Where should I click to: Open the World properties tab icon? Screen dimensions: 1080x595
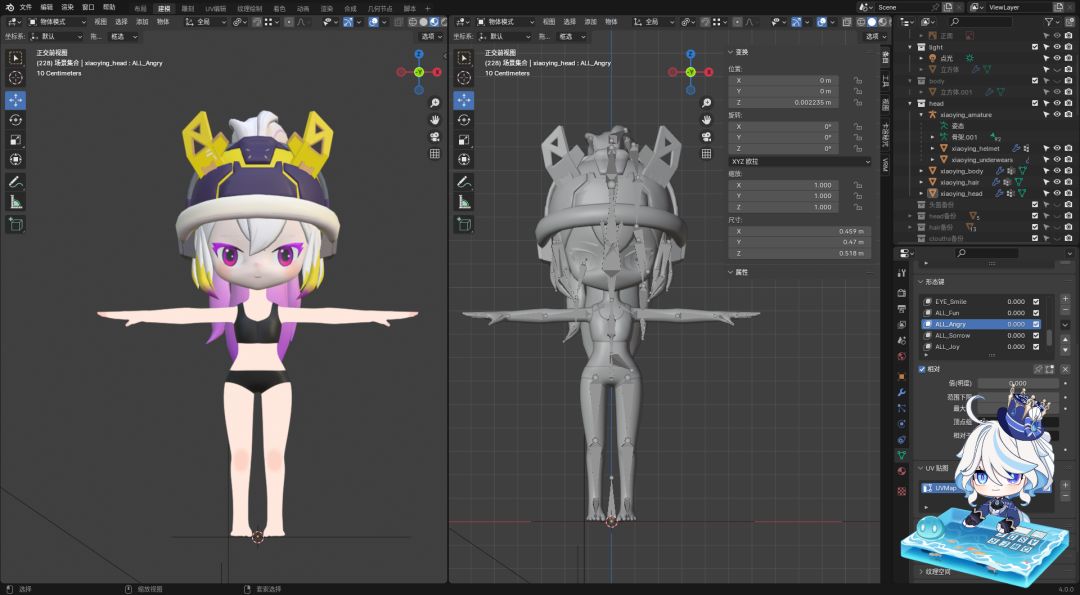902,357
